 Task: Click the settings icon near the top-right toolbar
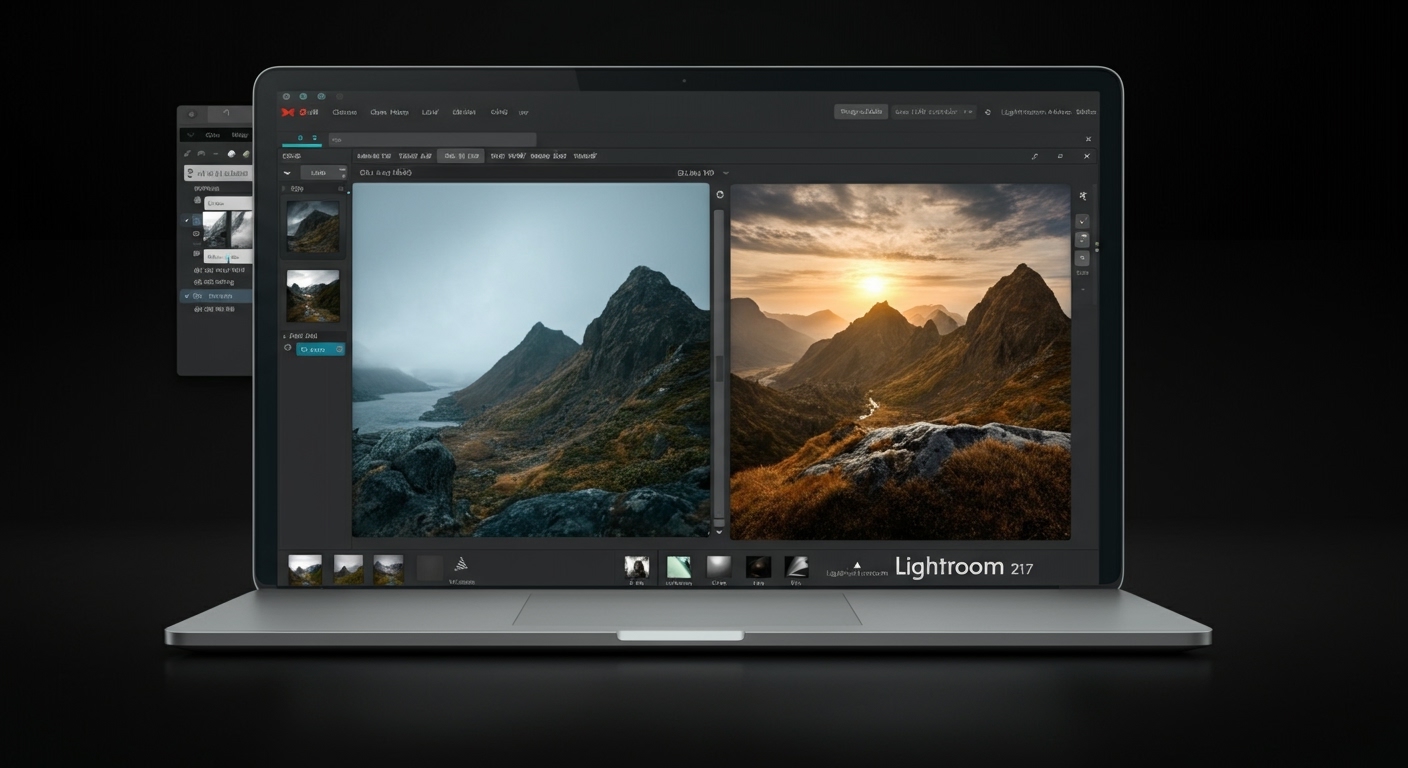tap(987, 112)
